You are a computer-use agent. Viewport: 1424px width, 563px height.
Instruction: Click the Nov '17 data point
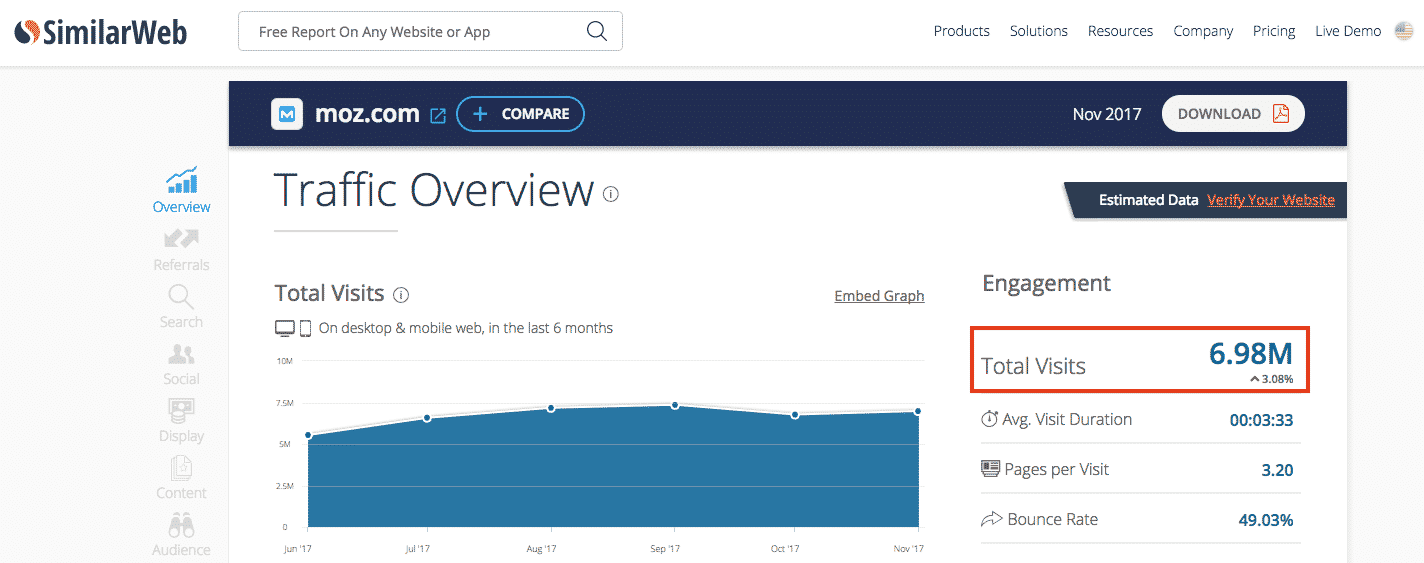pos(917,411)
